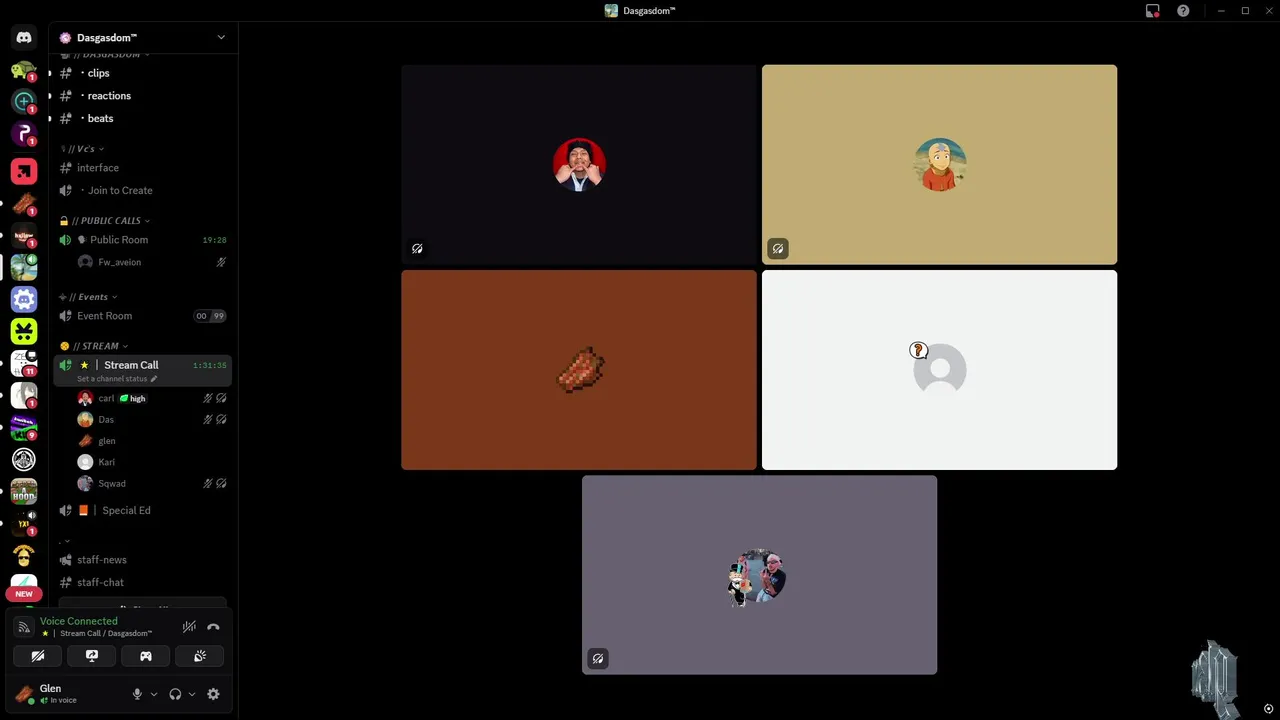Open voice connection details signal icon

[x=24, y=627]
